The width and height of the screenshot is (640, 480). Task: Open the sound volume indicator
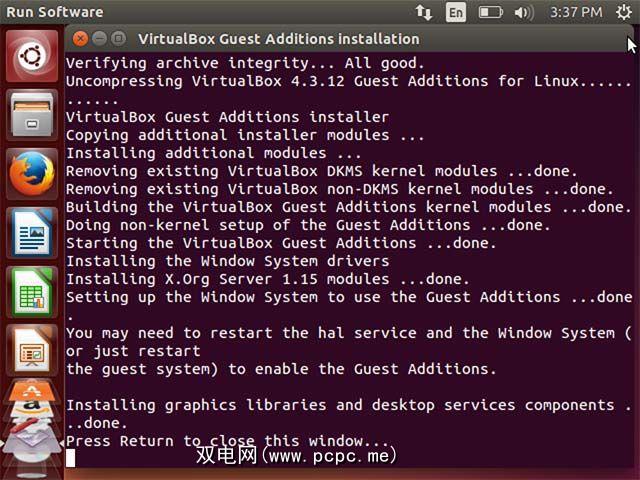tap(524, 12)
